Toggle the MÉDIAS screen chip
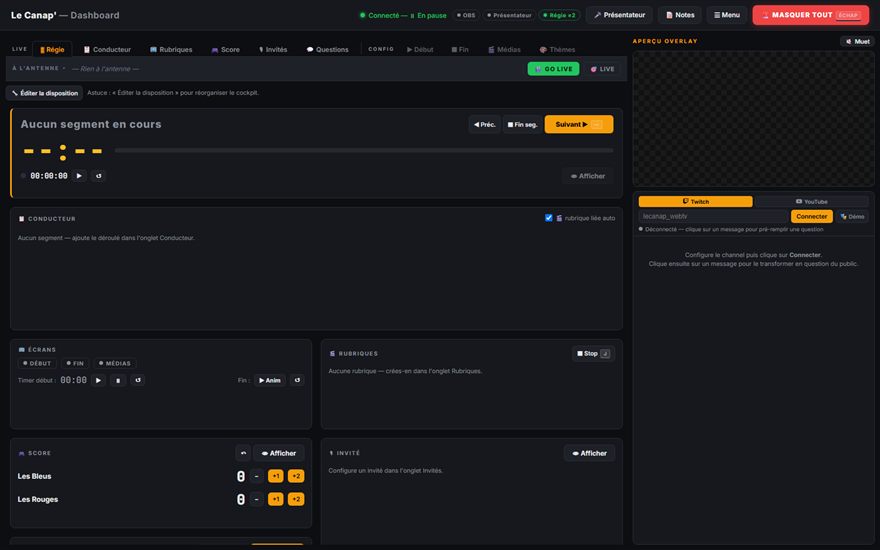The width and height of the screenshot is (880, 550). pos(115,363)
